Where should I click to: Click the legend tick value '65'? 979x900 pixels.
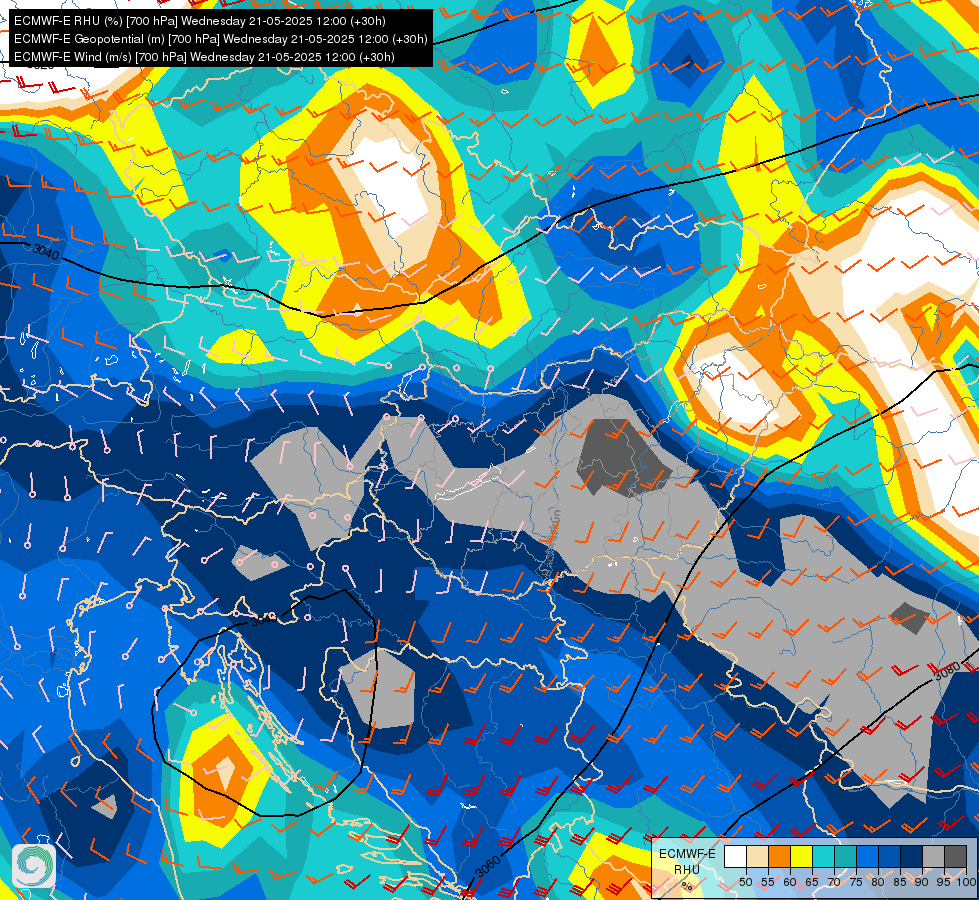pos(812,882)
